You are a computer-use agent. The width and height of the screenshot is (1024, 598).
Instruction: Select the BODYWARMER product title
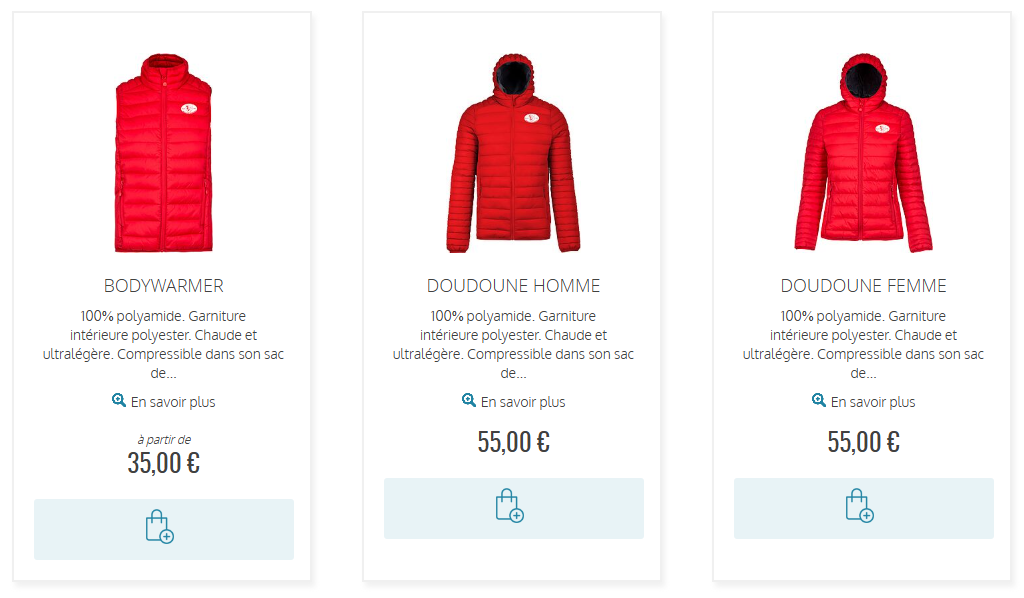pyautogui.click(x=164, y=286)
